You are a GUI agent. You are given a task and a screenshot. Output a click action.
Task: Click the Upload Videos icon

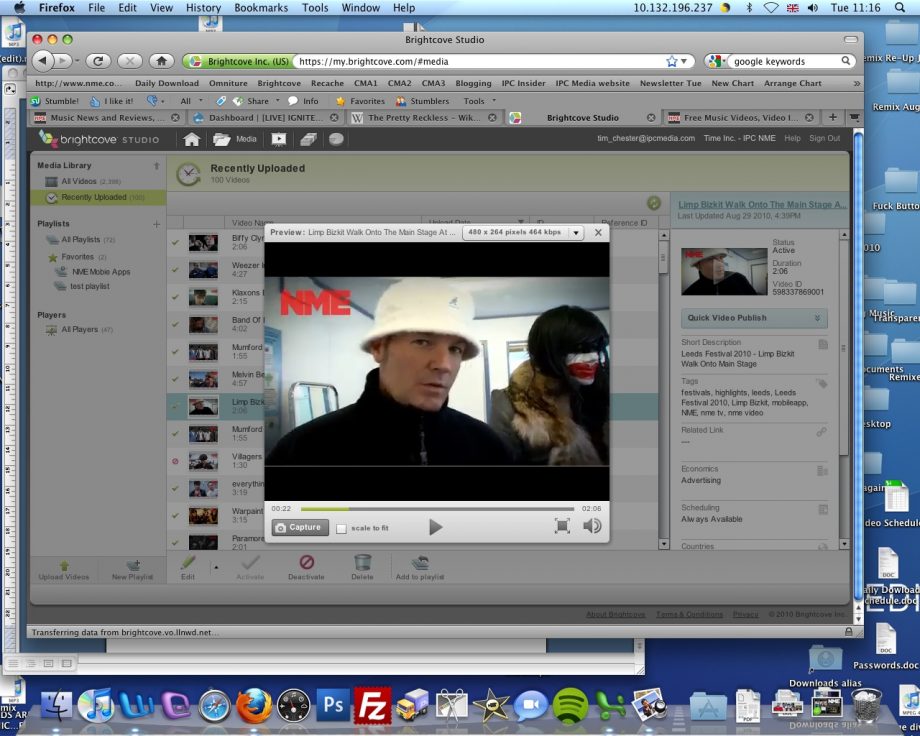[x=64, y=566]
